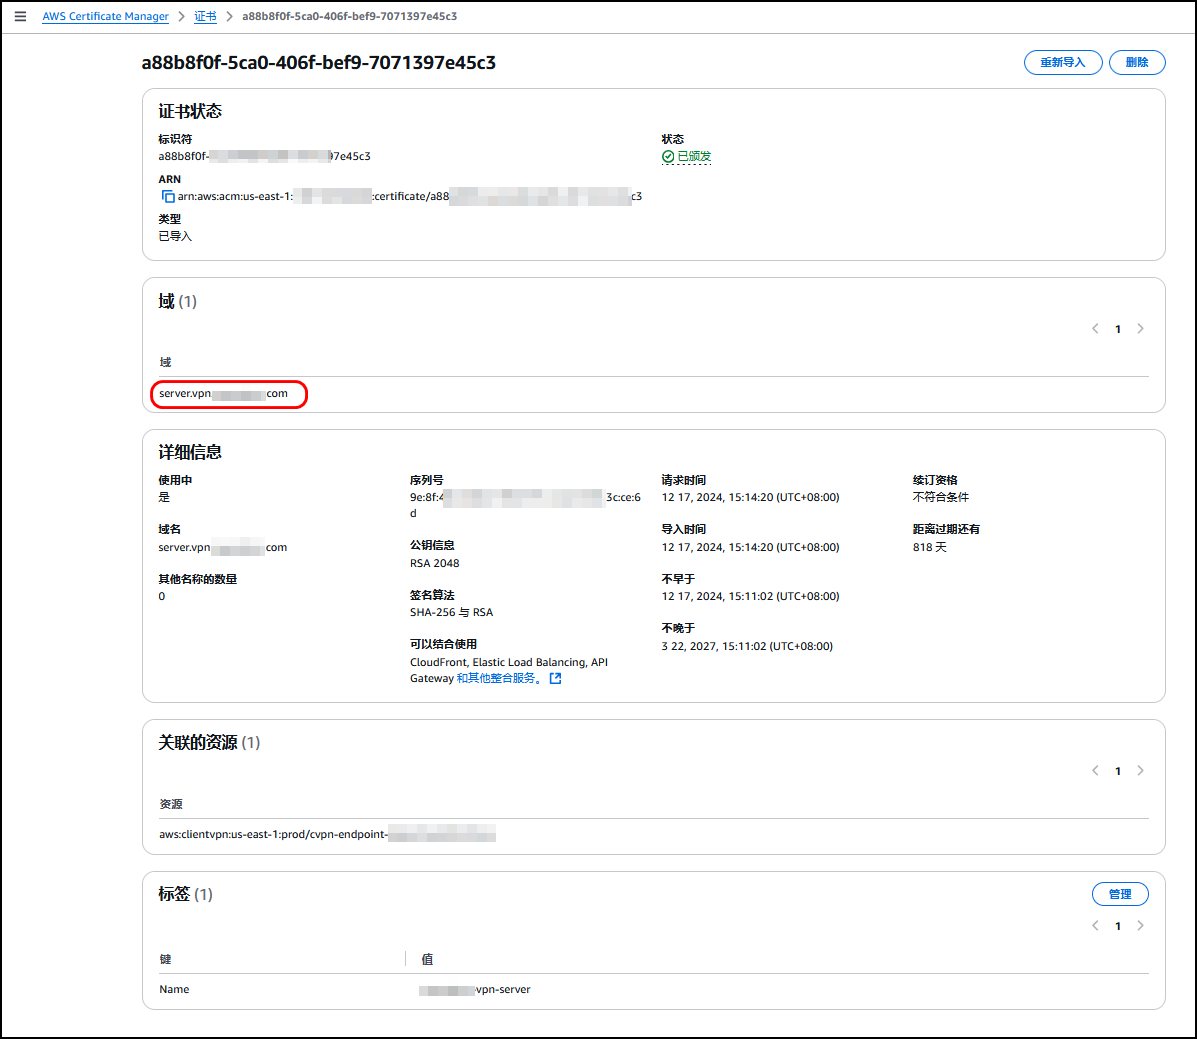Click the 已导入 type value

click(x=175, y=236)
